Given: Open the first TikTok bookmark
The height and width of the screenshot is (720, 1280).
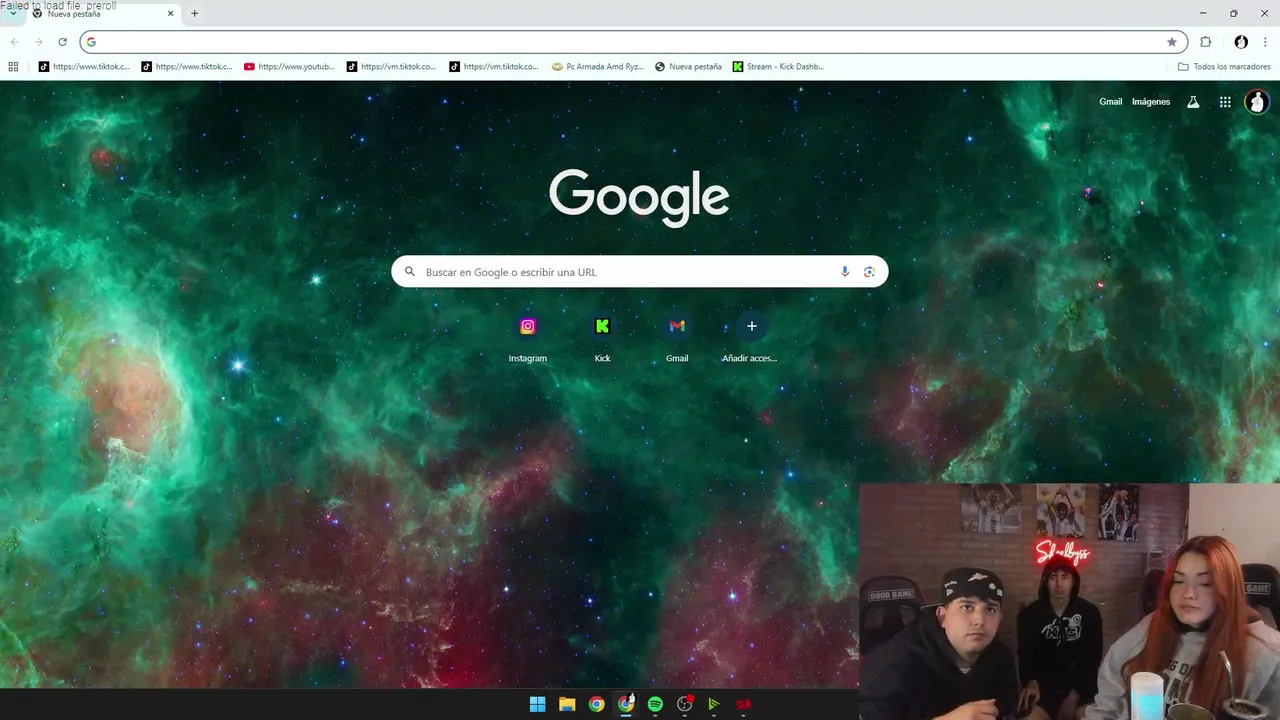Looking at the screenshot, I should pyautogui.click(x=84, y=67).
